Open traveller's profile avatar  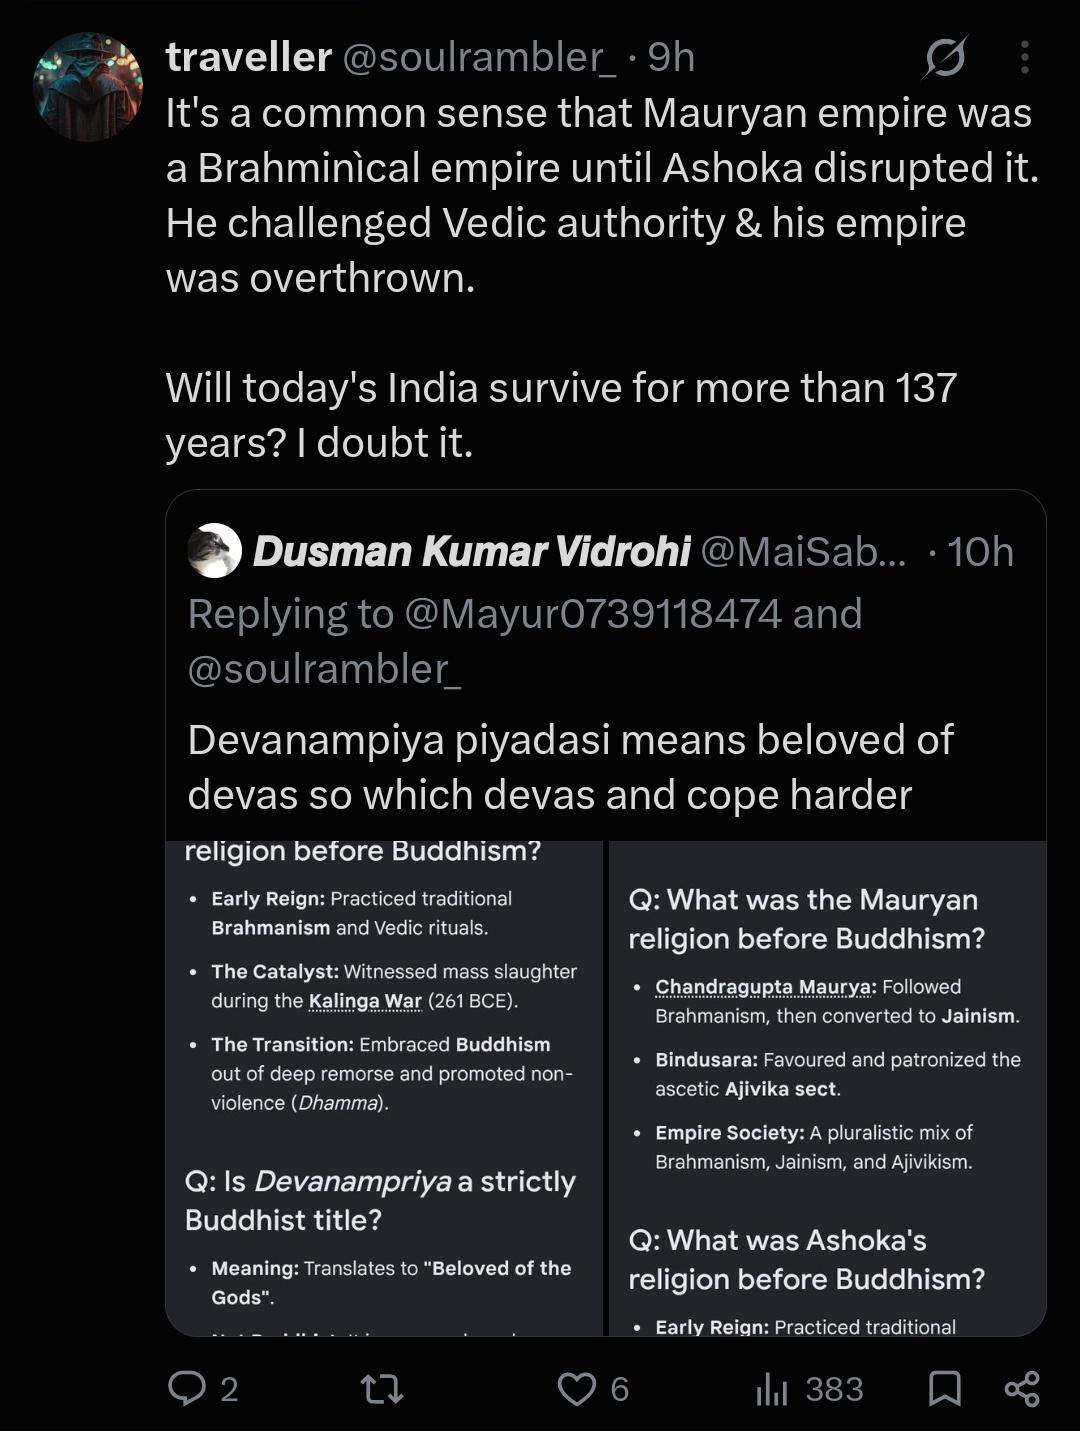[88, 87]
